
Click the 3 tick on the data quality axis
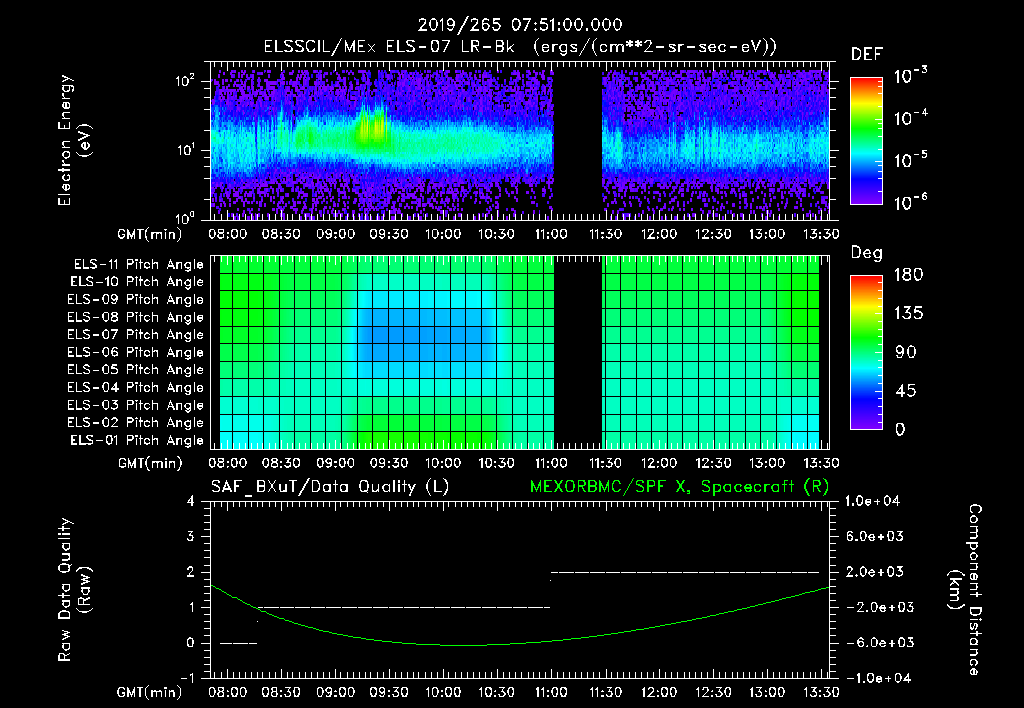point(191,537)
